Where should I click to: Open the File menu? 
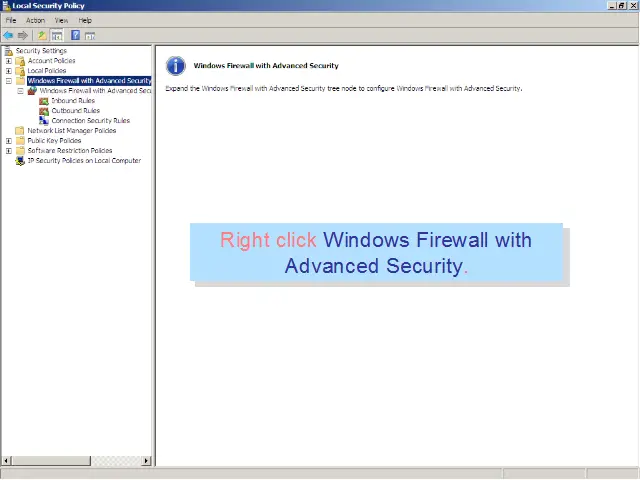click(11, 20)
